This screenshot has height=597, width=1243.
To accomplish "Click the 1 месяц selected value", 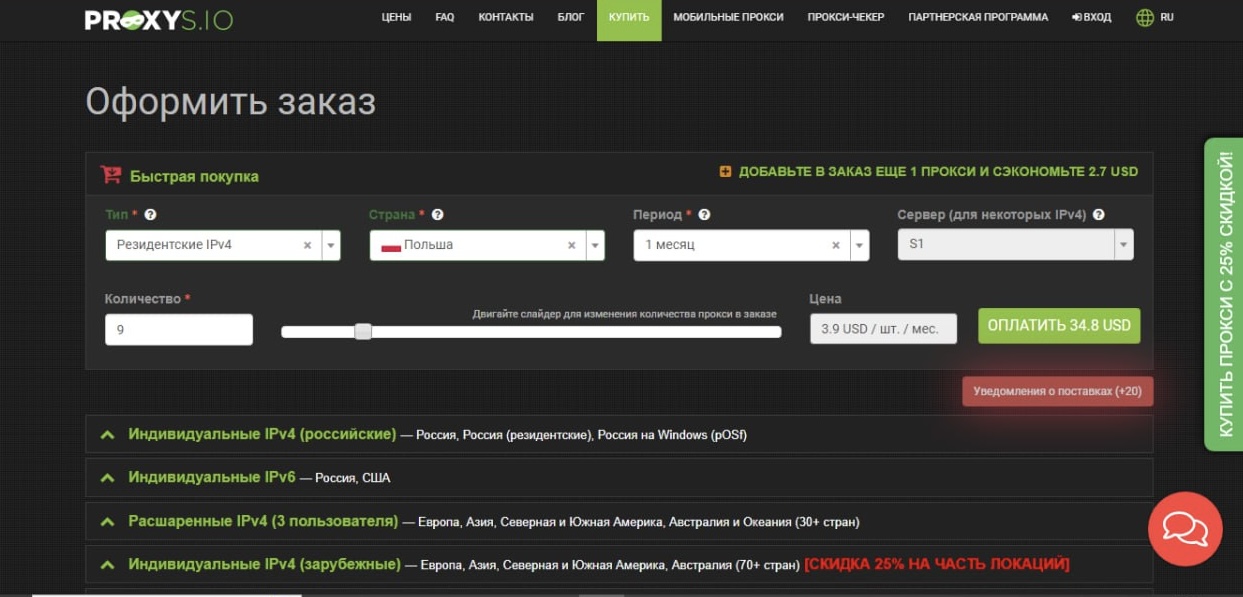I will [x=670, y=245].
